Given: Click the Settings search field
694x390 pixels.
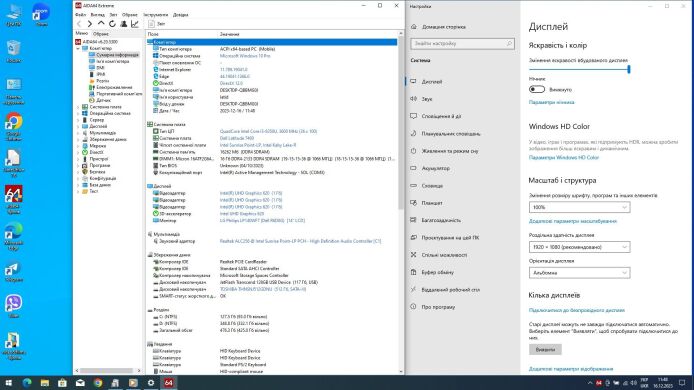Looking at the screenshot, I should click(462, 43).
